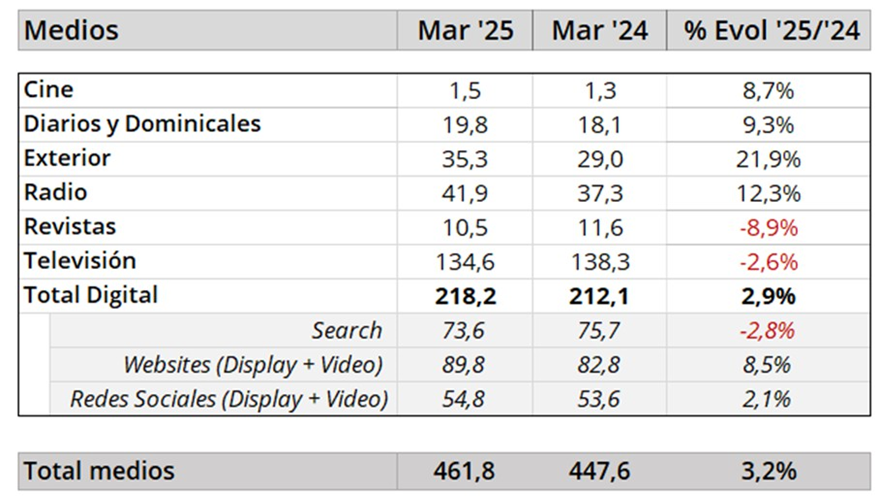Click the Televisión row label
Viewport: 878px width, 496px height.
pos(80,261)
